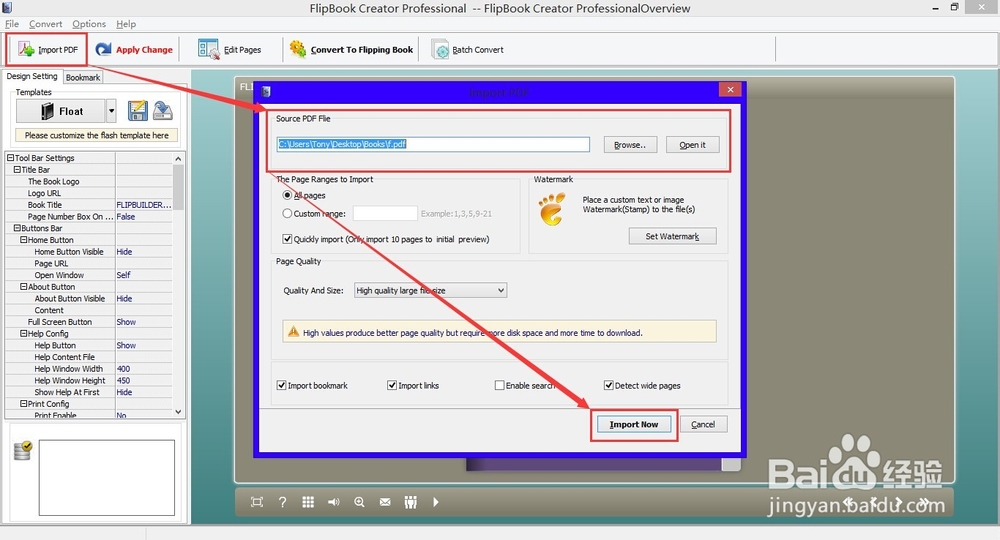Open the Options menu
1000x540 pixels.
[89, 24]
